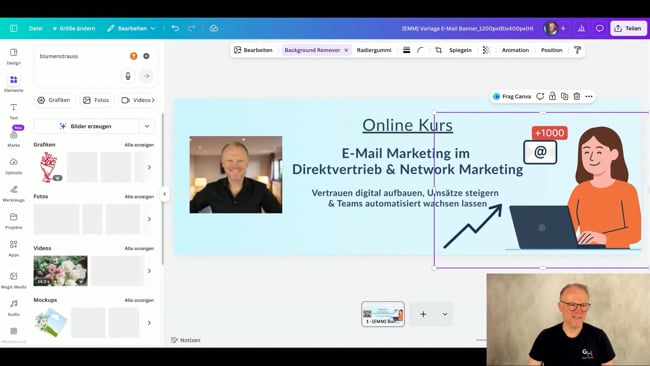
Task: Show more Grafiken results arrow
Action: 149,167
